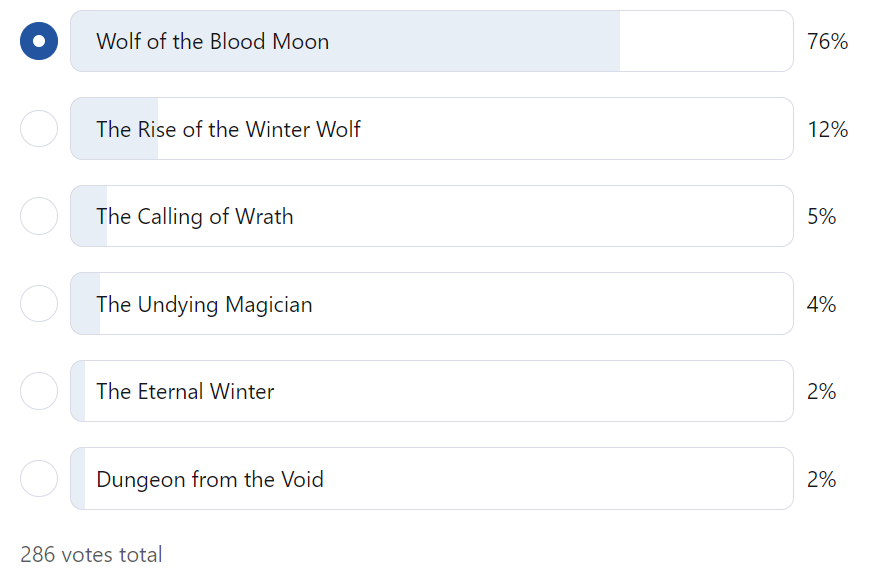Select the Wolf of the Blood Moon radio button

38,41
